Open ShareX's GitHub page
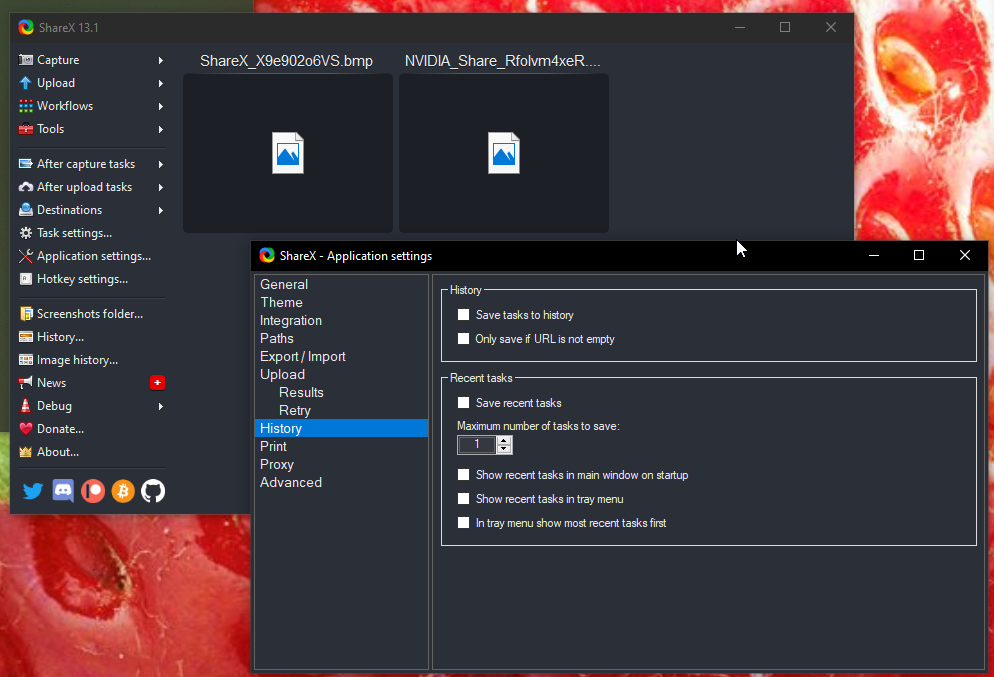The height and width of the screenshot is (677, 994). pos(153,491)
